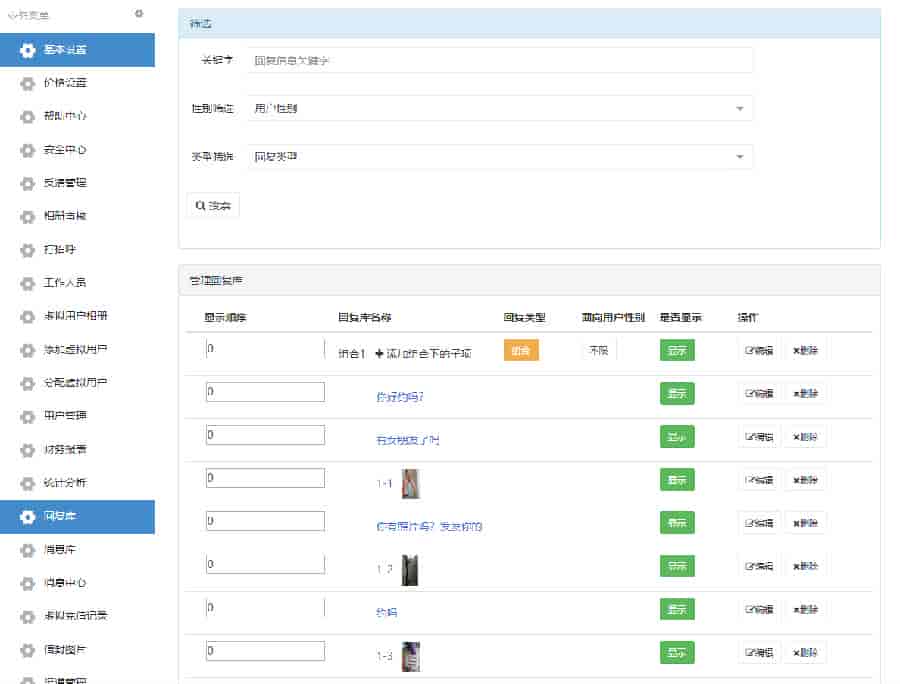Click the search button with magnifier icon
This screenshot has height=684, width=900.
coord(213,205)
